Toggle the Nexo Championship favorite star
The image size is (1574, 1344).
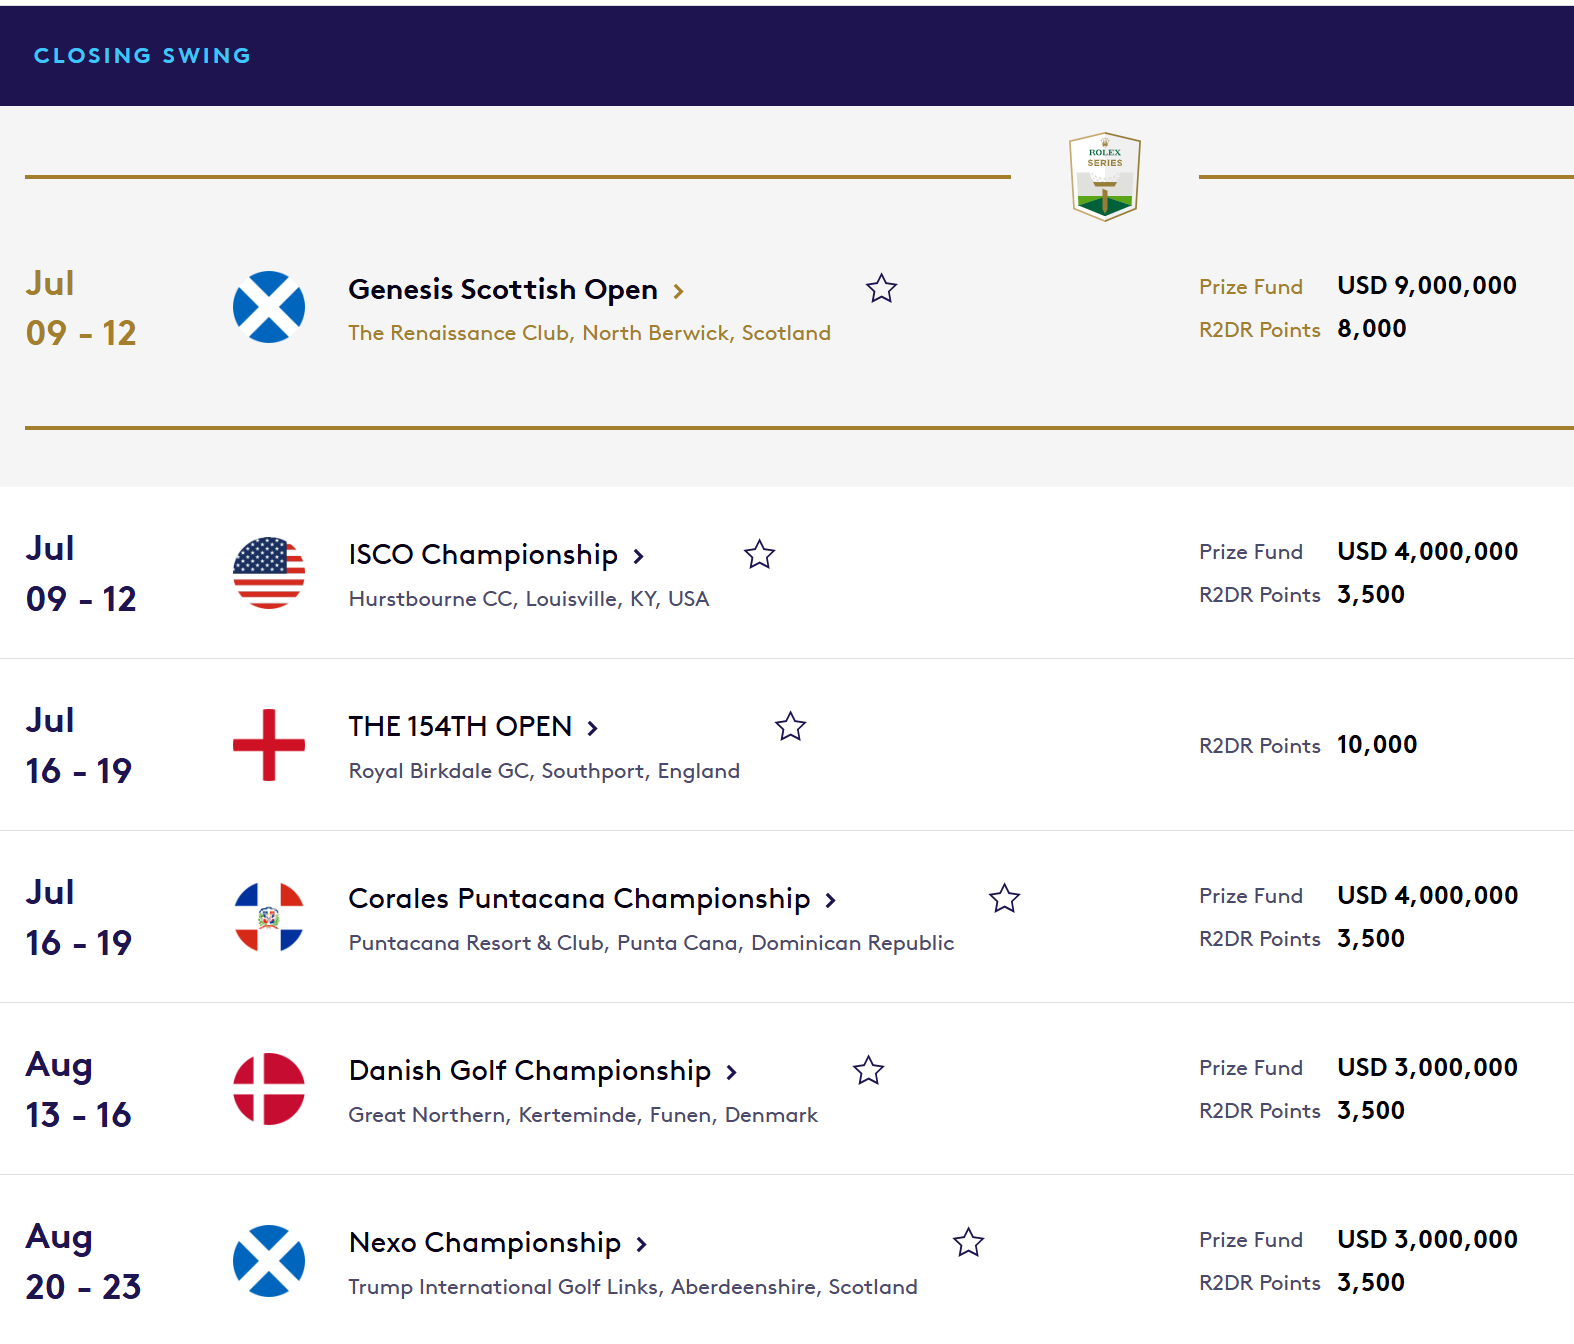(x=968, y=1242)
